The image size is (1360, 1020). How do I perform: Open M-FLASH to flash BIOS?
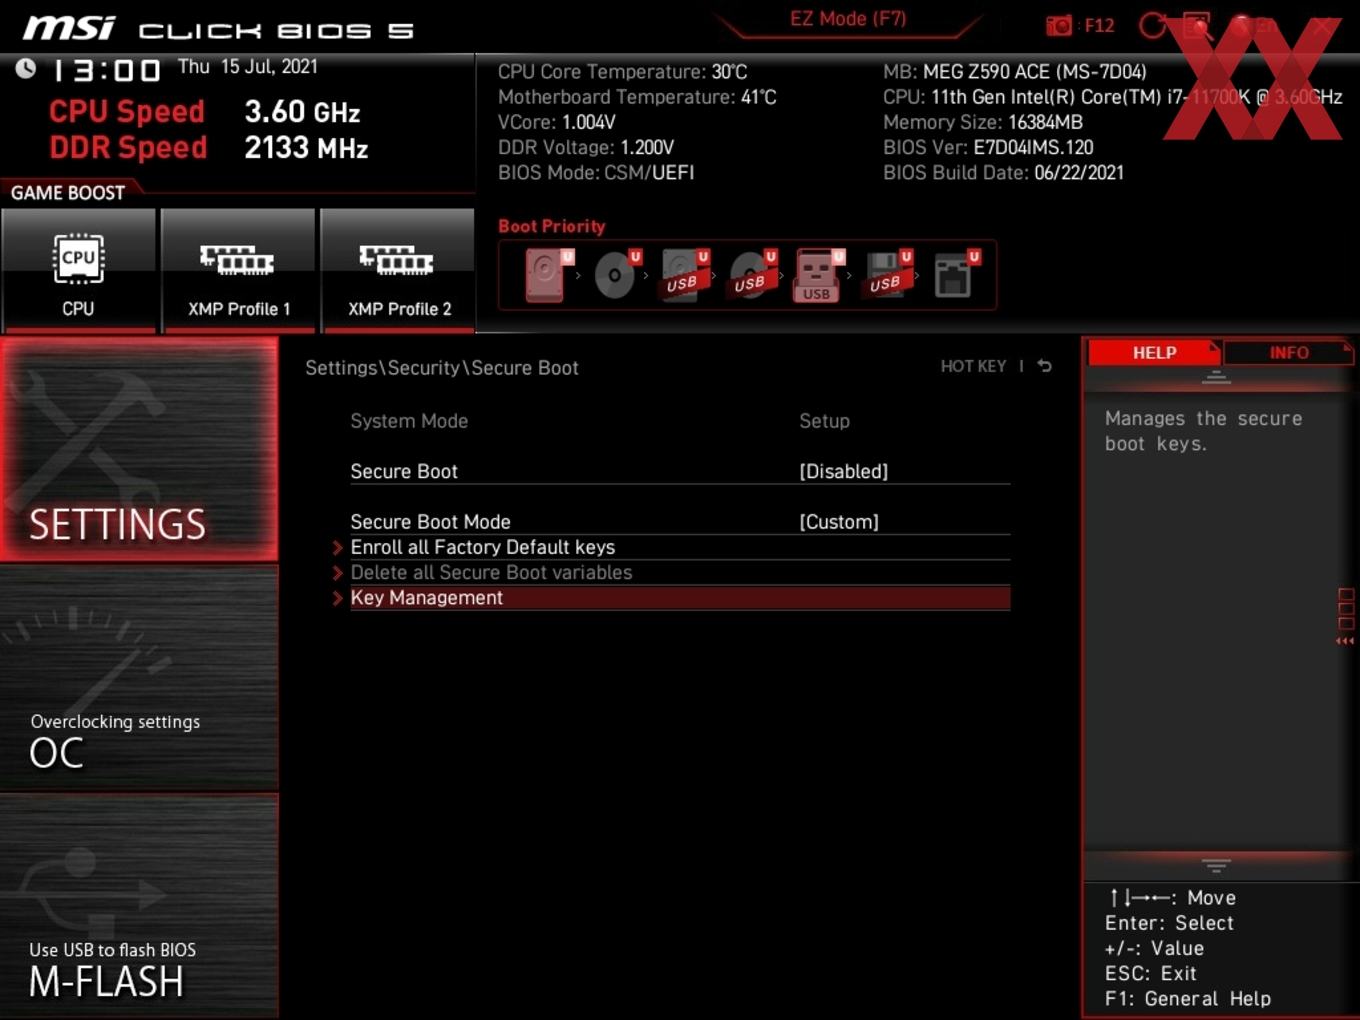(139, 906)
